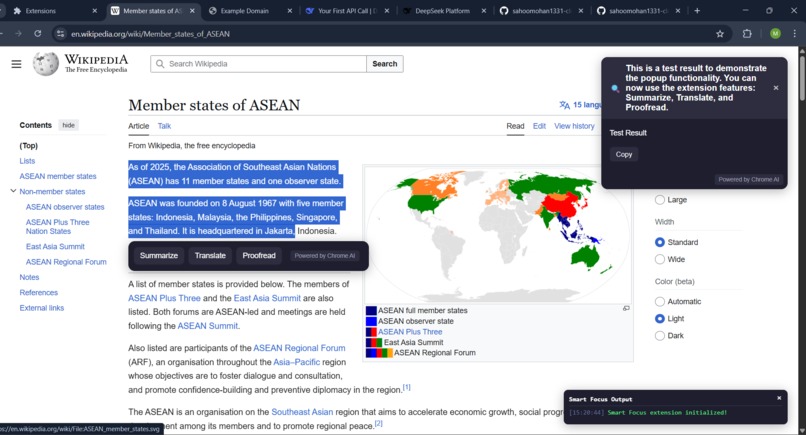Viewport: 806px width, 435px height.
Task: Close the Smart Focus Output panel
Action: pos(779,398)
